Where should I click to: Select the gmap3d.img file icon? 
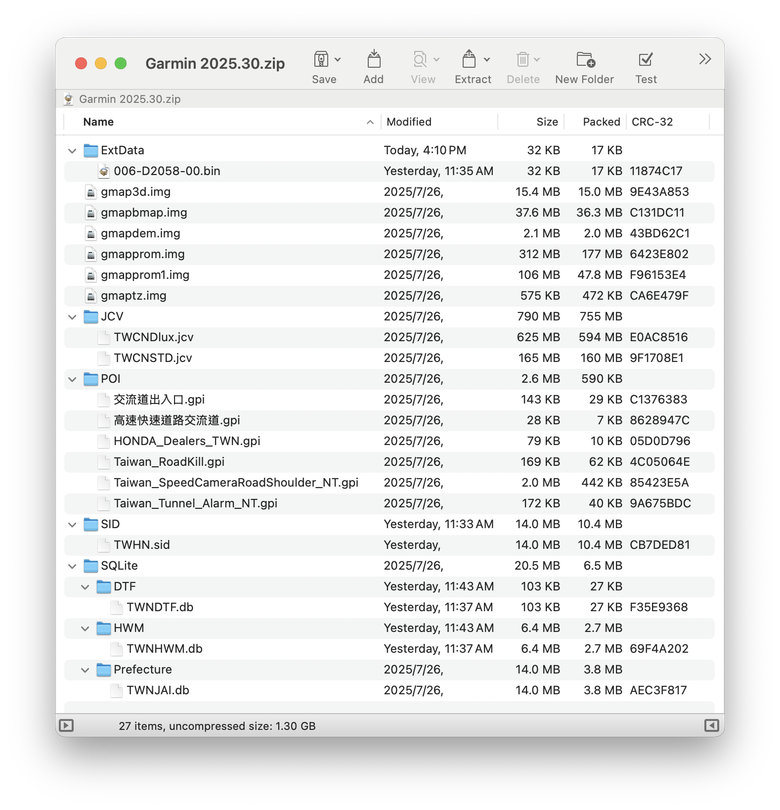91,192
